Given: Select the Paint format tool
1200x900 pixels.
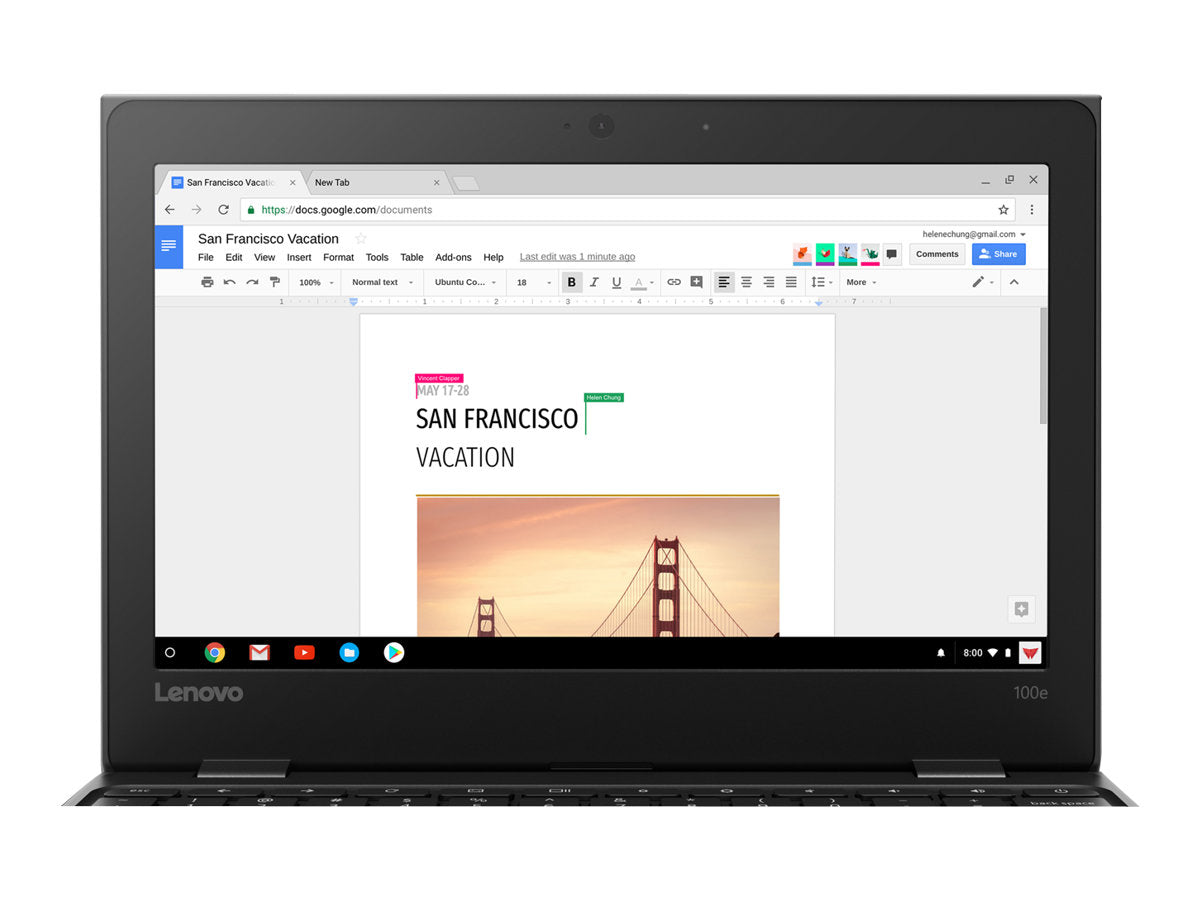Looking at the screenshot, I should pos(274,282).
